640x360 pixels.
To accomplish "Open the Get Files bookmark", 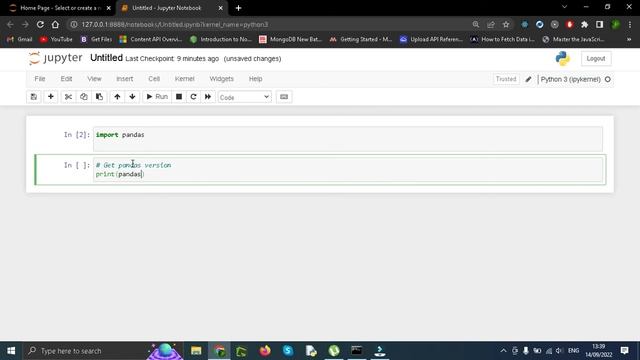I will coord(96,39).
